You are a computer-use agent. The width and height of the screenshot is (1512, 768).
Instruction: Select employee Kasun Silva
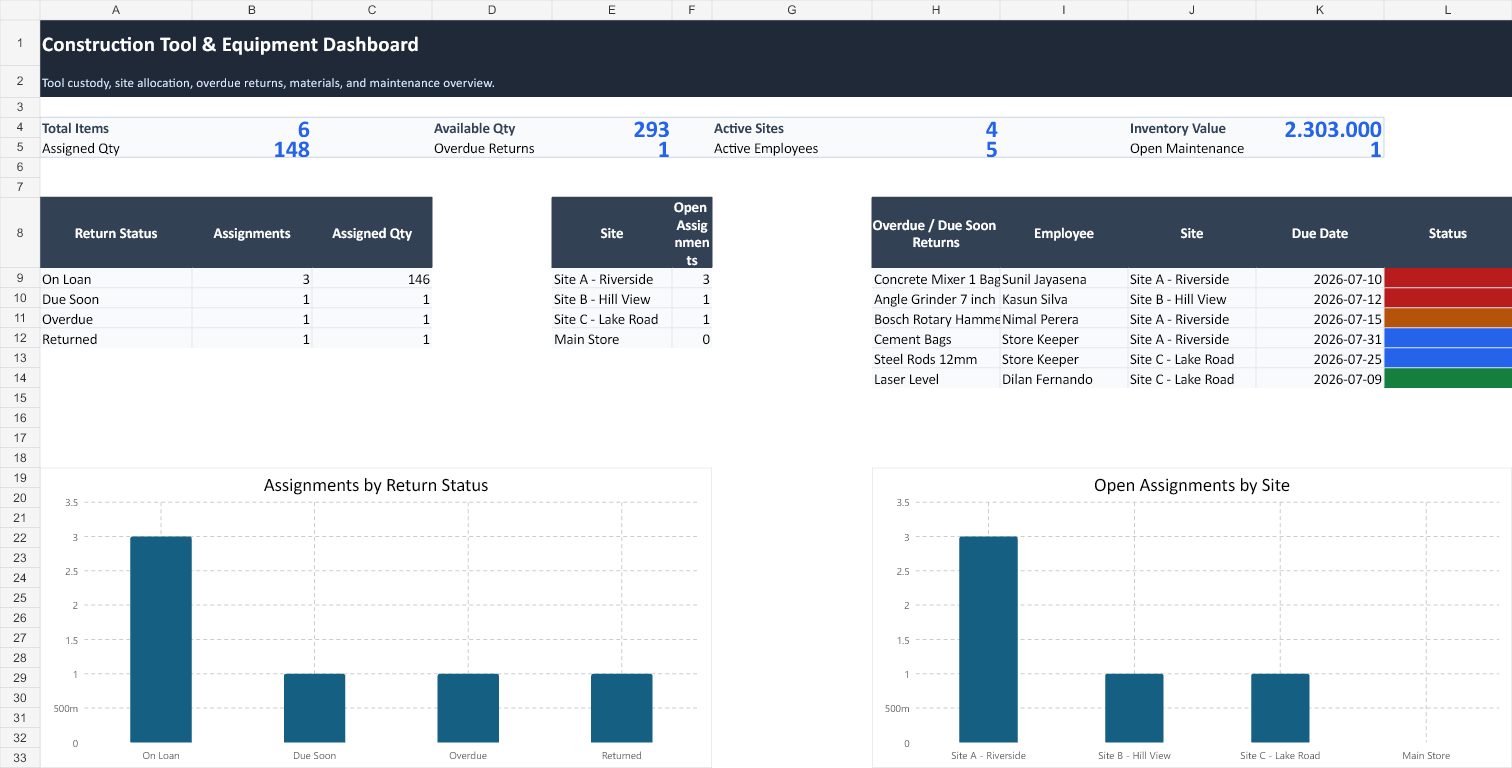pos(1064,299)
